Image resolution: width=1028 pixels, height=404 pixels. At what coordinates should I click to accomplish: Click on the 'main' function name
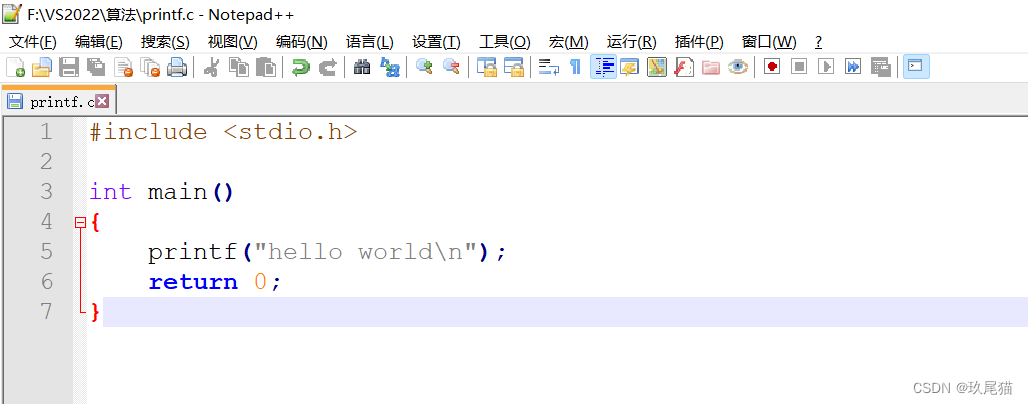coord(176,192)
